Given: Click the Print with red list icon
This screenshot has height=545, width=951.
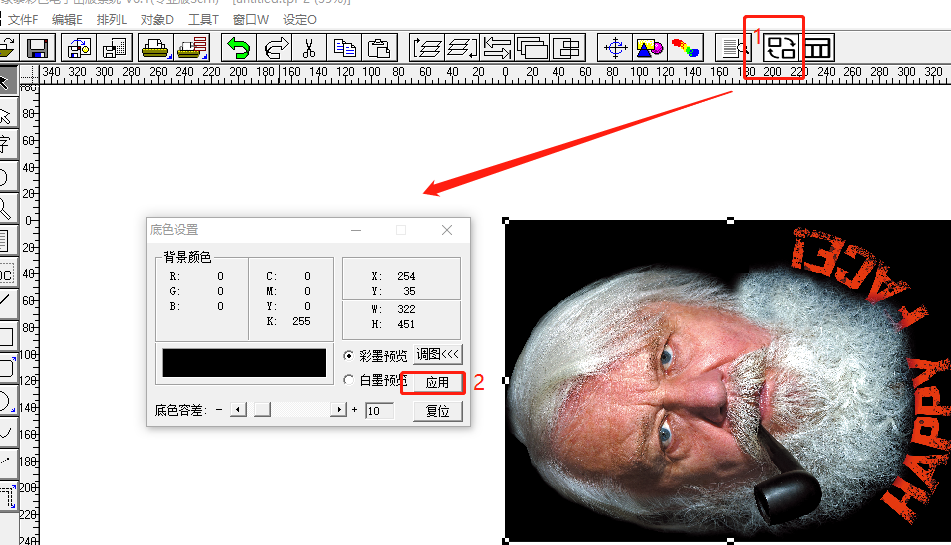Looking at the screenshot, I should (x=192, y=48).
